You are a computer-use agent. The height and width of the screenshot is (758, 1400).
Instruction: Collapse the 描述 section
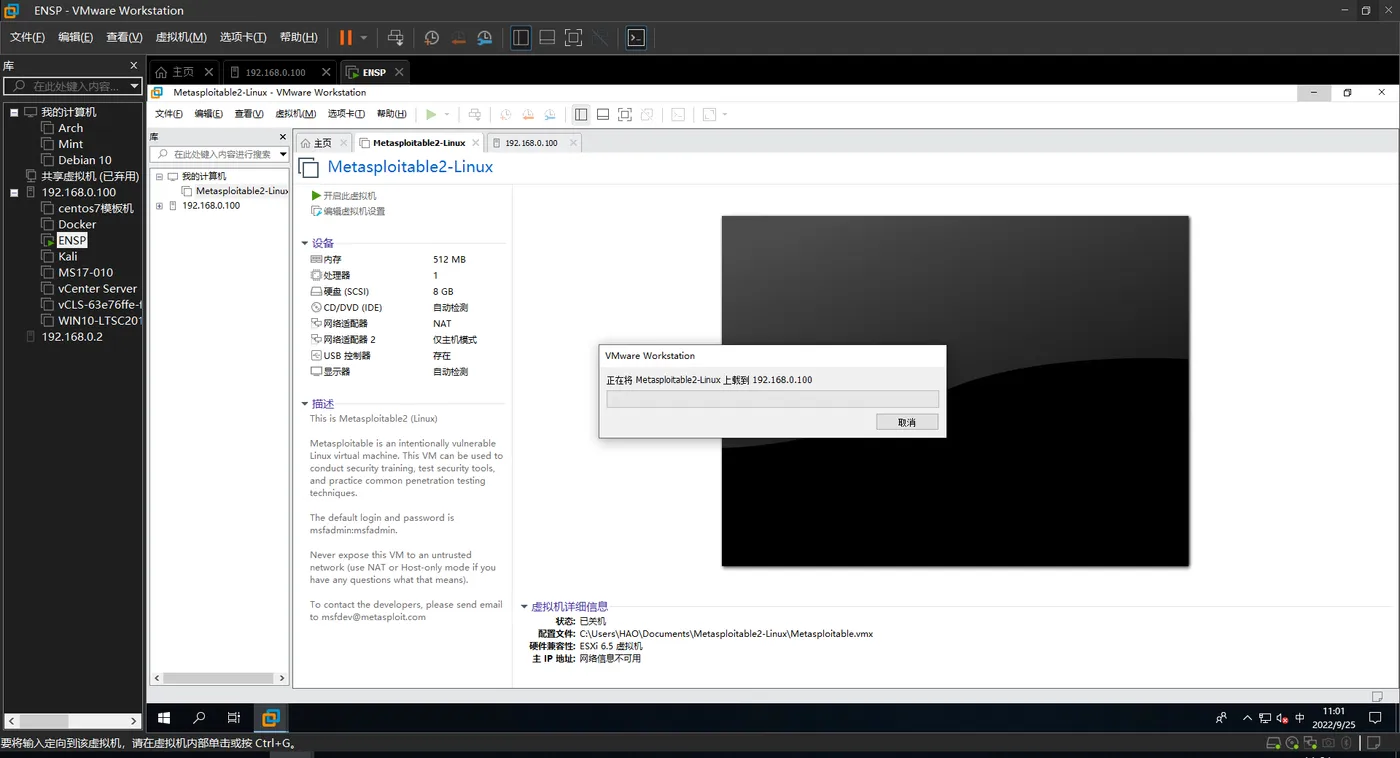point(305,404)
